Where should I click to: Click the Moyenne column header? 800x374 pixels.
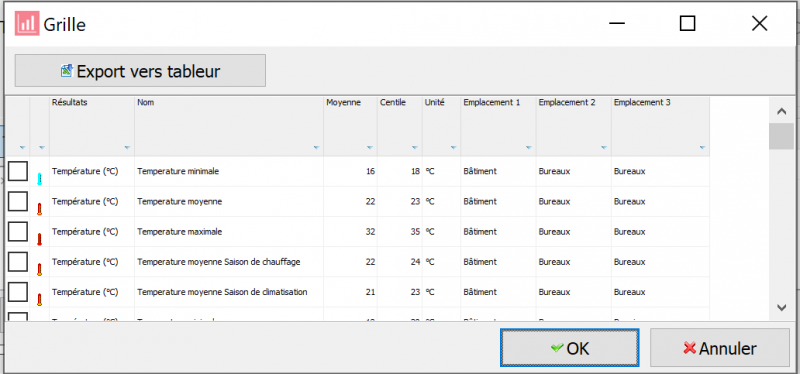point(351,126)
